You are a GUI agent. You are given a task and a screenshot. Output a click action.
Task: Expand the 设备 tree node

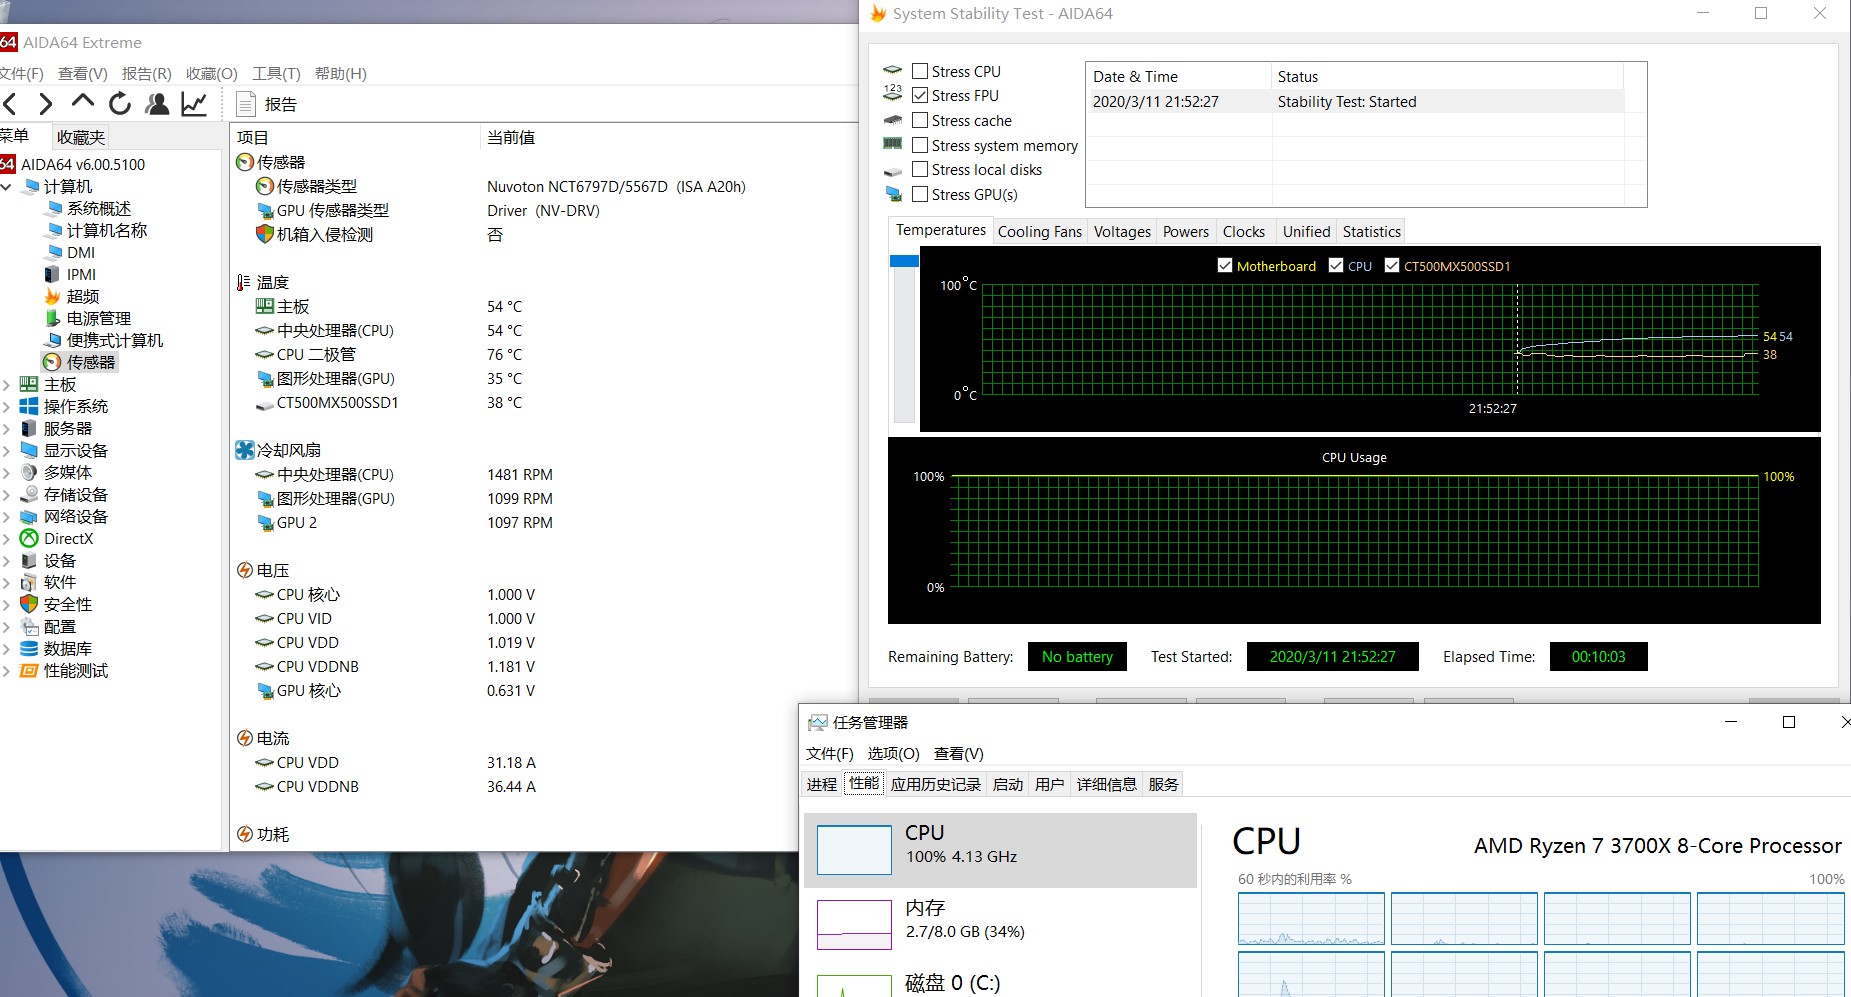point(6,560)
